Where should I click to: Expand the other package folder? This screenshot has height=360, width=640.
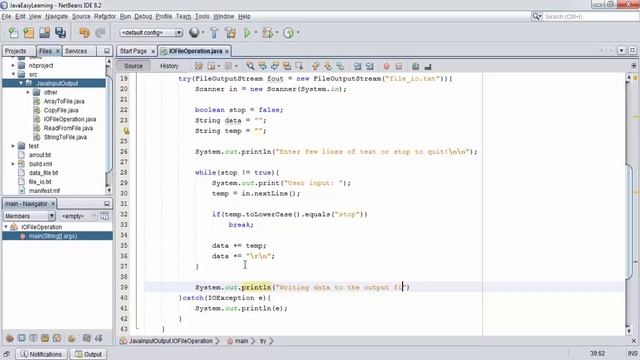click(x=28, y=92)
